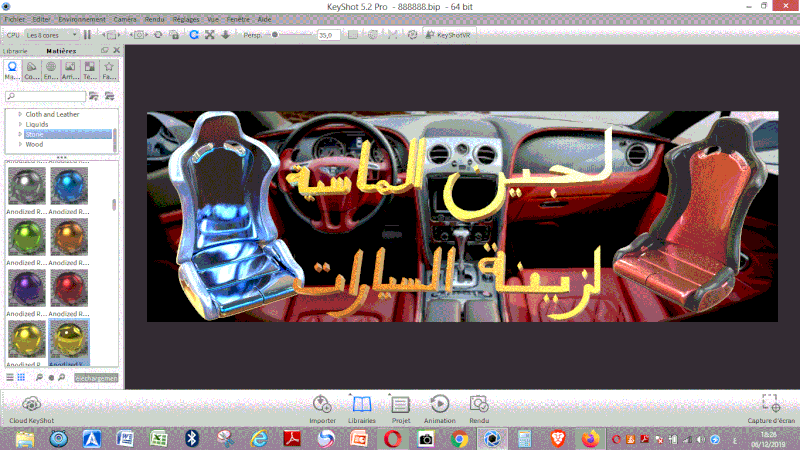Select the blue Anodized material thumbnail
Viewport: 800px width, 450px height.
pos(69,185)
